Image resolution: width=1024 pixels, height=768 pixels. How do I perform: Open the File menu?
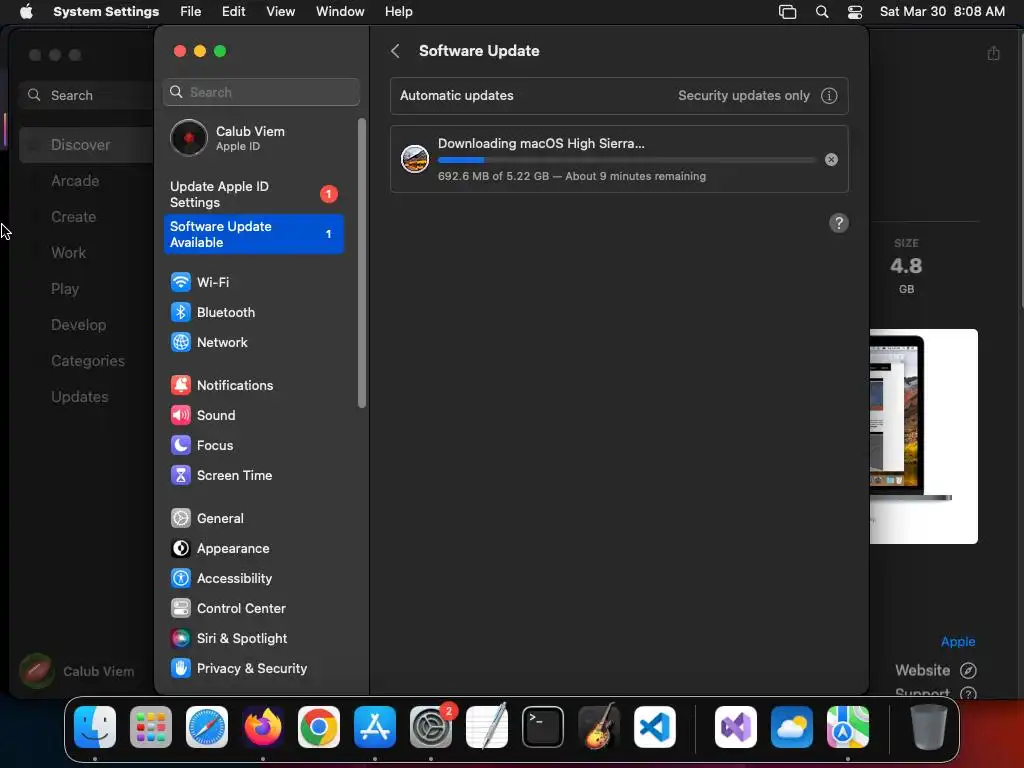(191, 12)
